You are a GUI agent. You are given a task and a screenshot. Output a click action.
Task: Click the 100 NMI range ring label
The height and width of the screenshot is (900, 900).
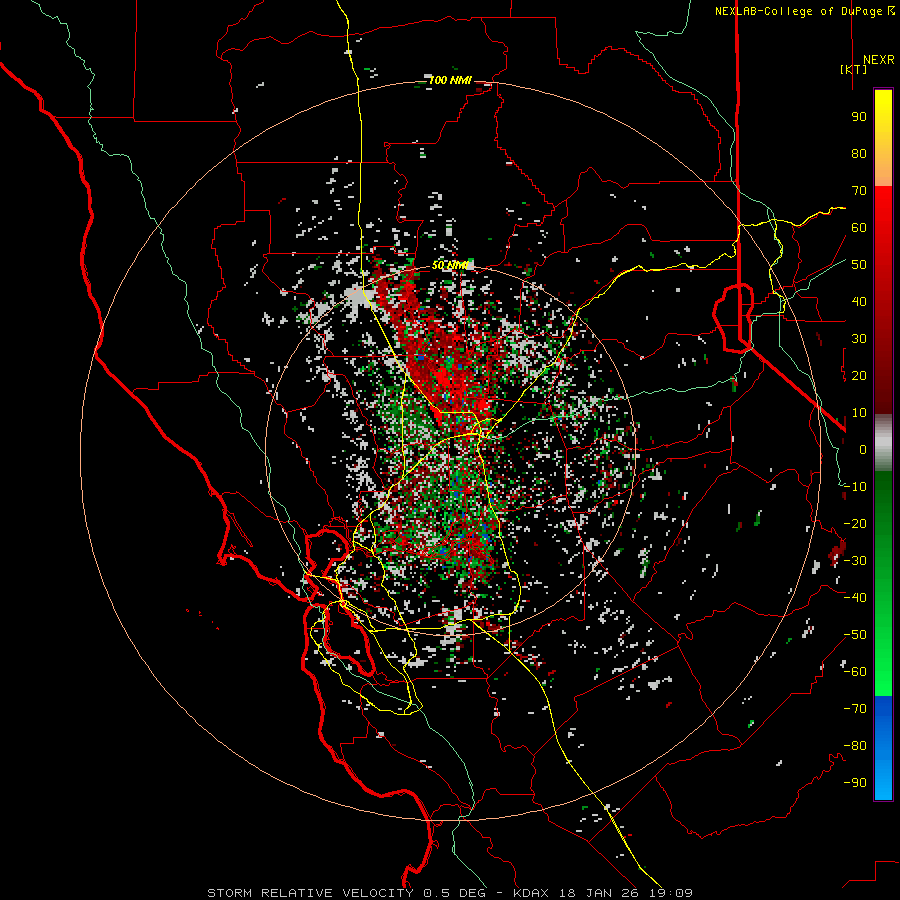[450, 80]
